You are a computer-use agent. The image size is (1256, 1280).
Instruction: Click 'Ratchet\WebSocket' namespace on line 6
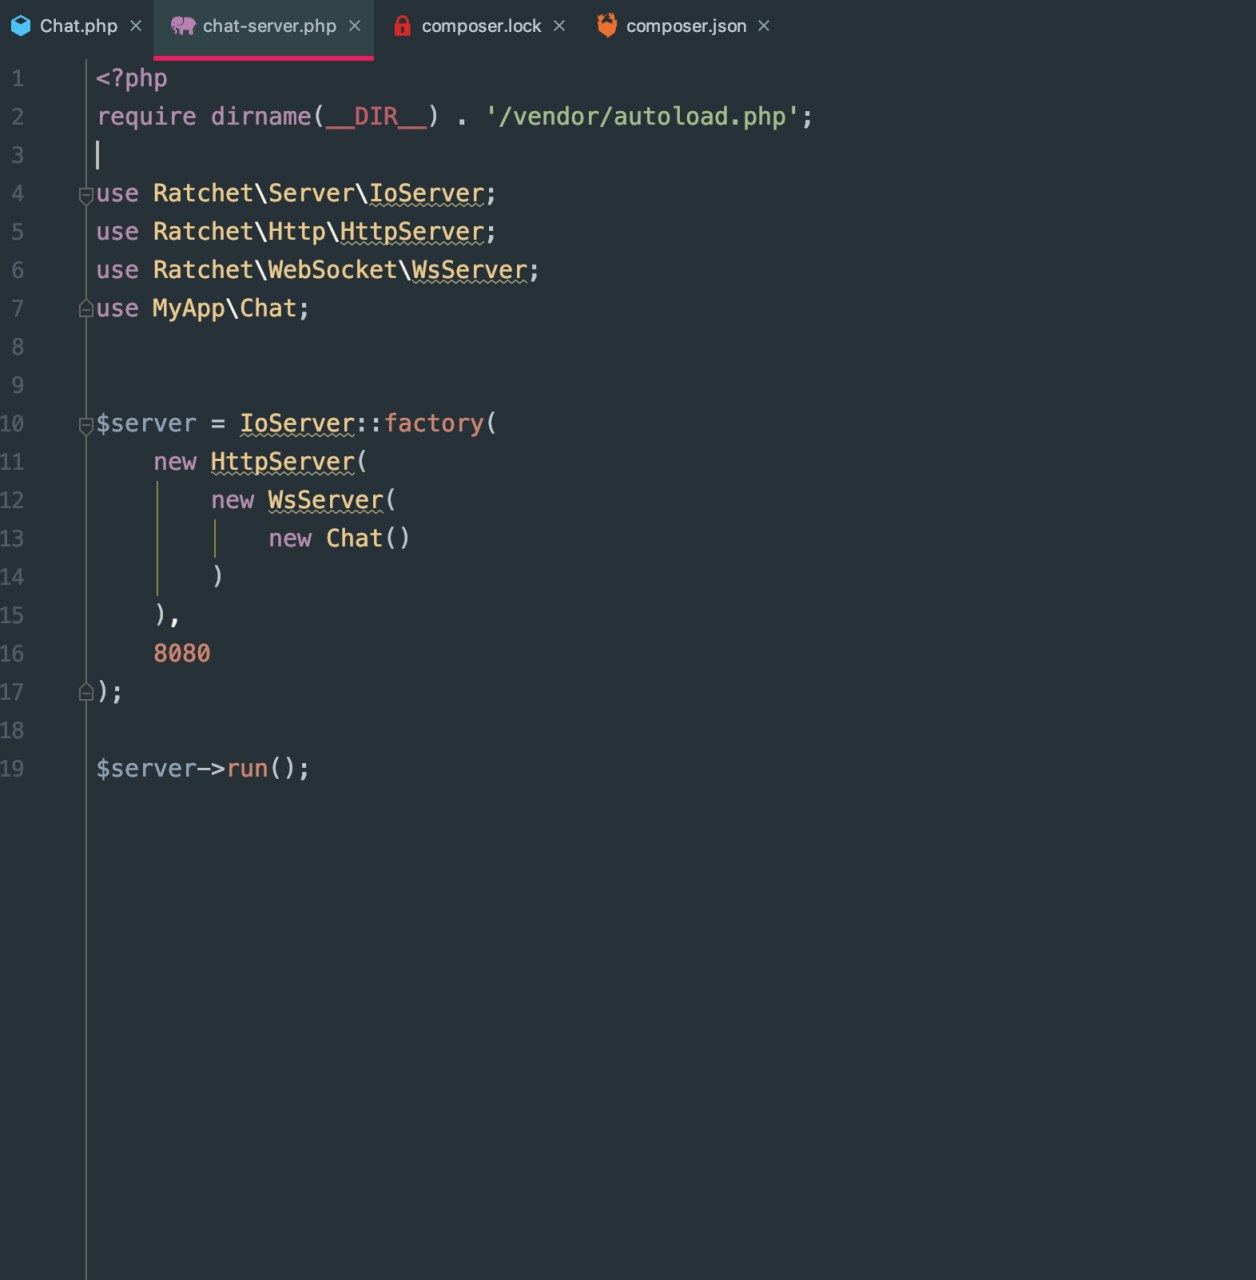coord(275,270)
